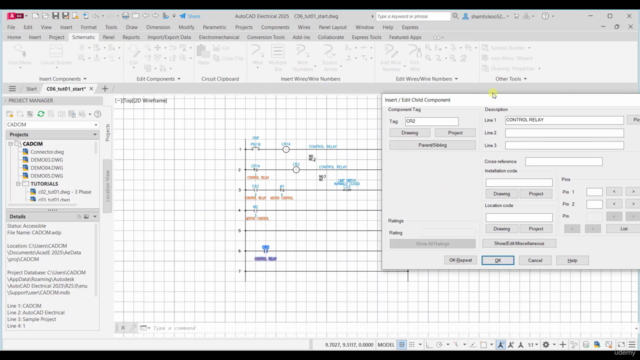Toggle the drawing grid display
Image resolution: width=640 pixels, height=360 pixels.
coord(402,345)
